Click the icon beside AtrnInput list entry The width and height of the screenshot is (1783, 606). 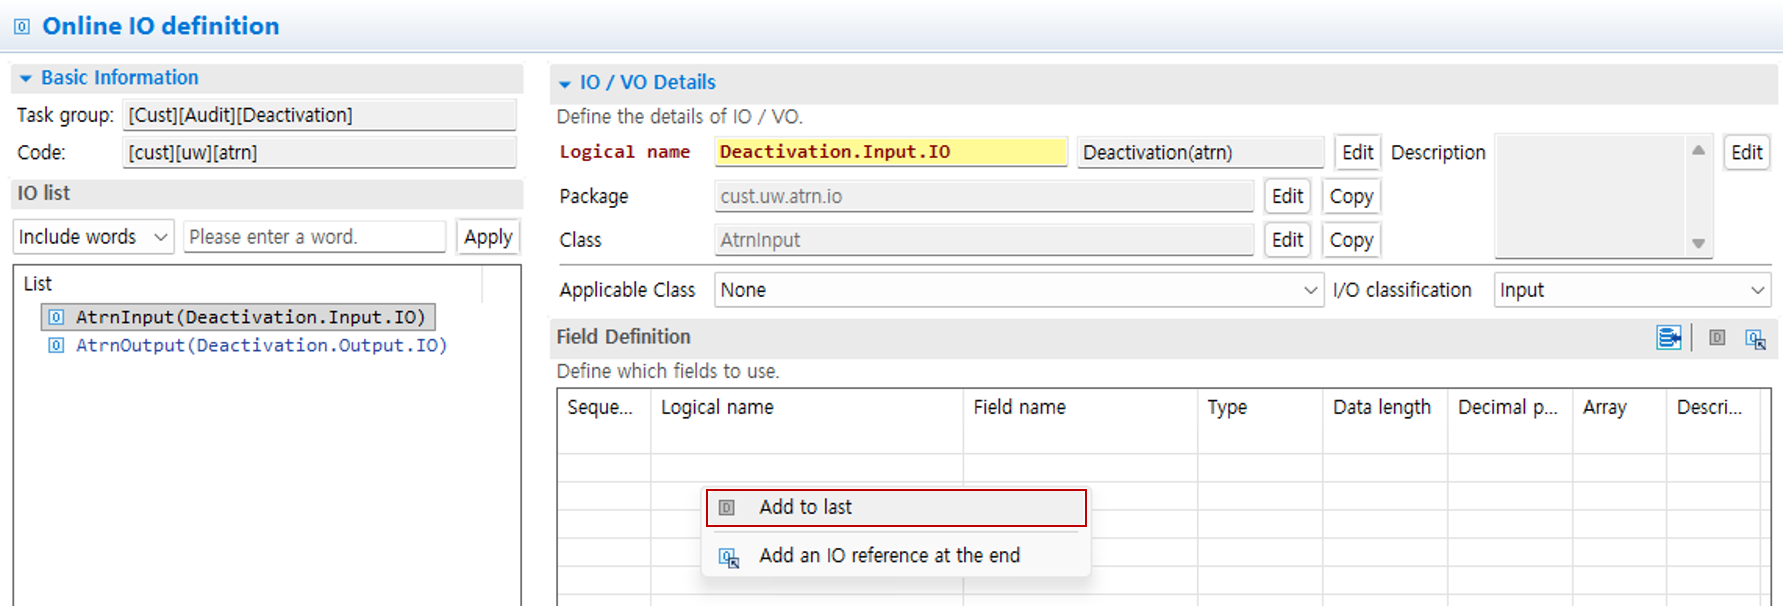[57, 317]
